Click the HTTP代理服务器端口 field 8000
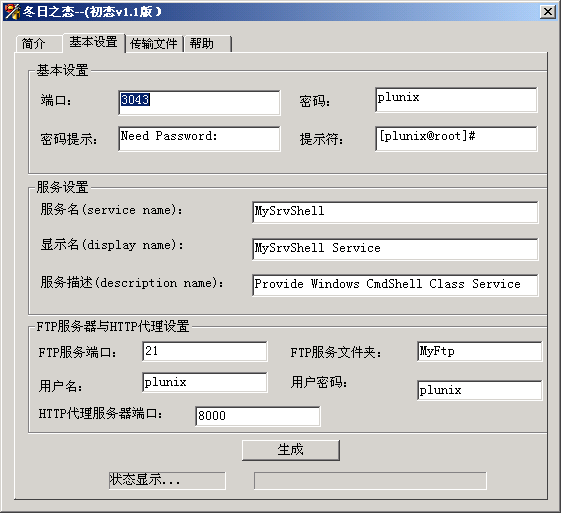 click(258, 416)
